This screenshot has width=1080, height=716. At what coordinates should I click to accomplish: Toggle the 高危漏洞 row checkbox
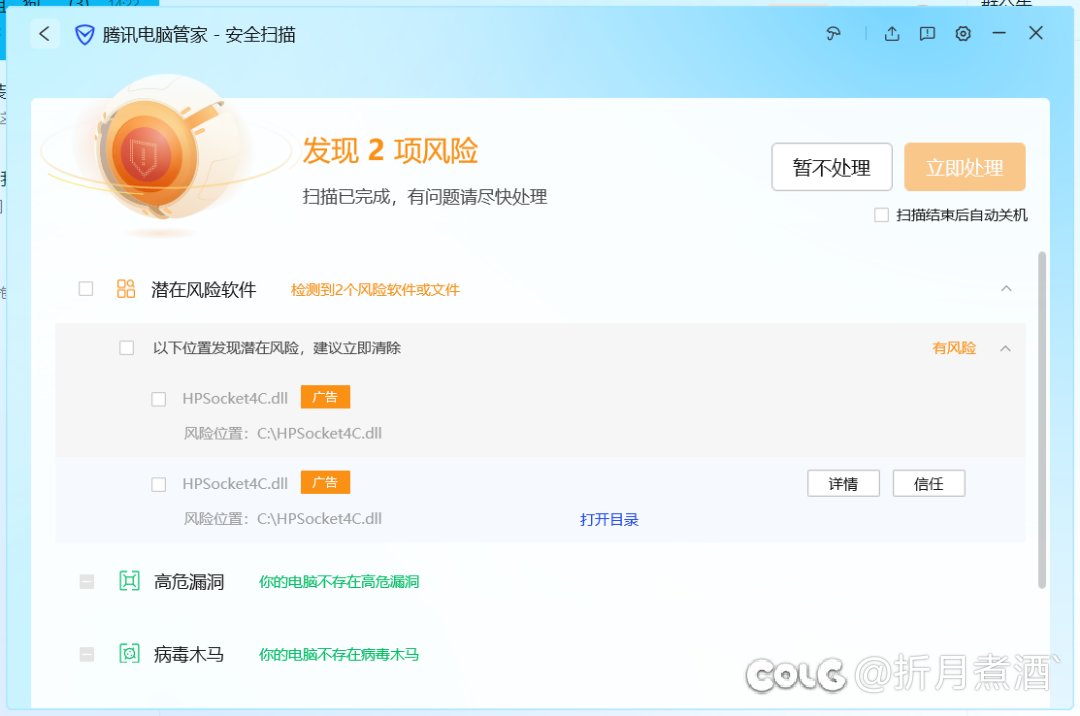click(x=87, y=582)
